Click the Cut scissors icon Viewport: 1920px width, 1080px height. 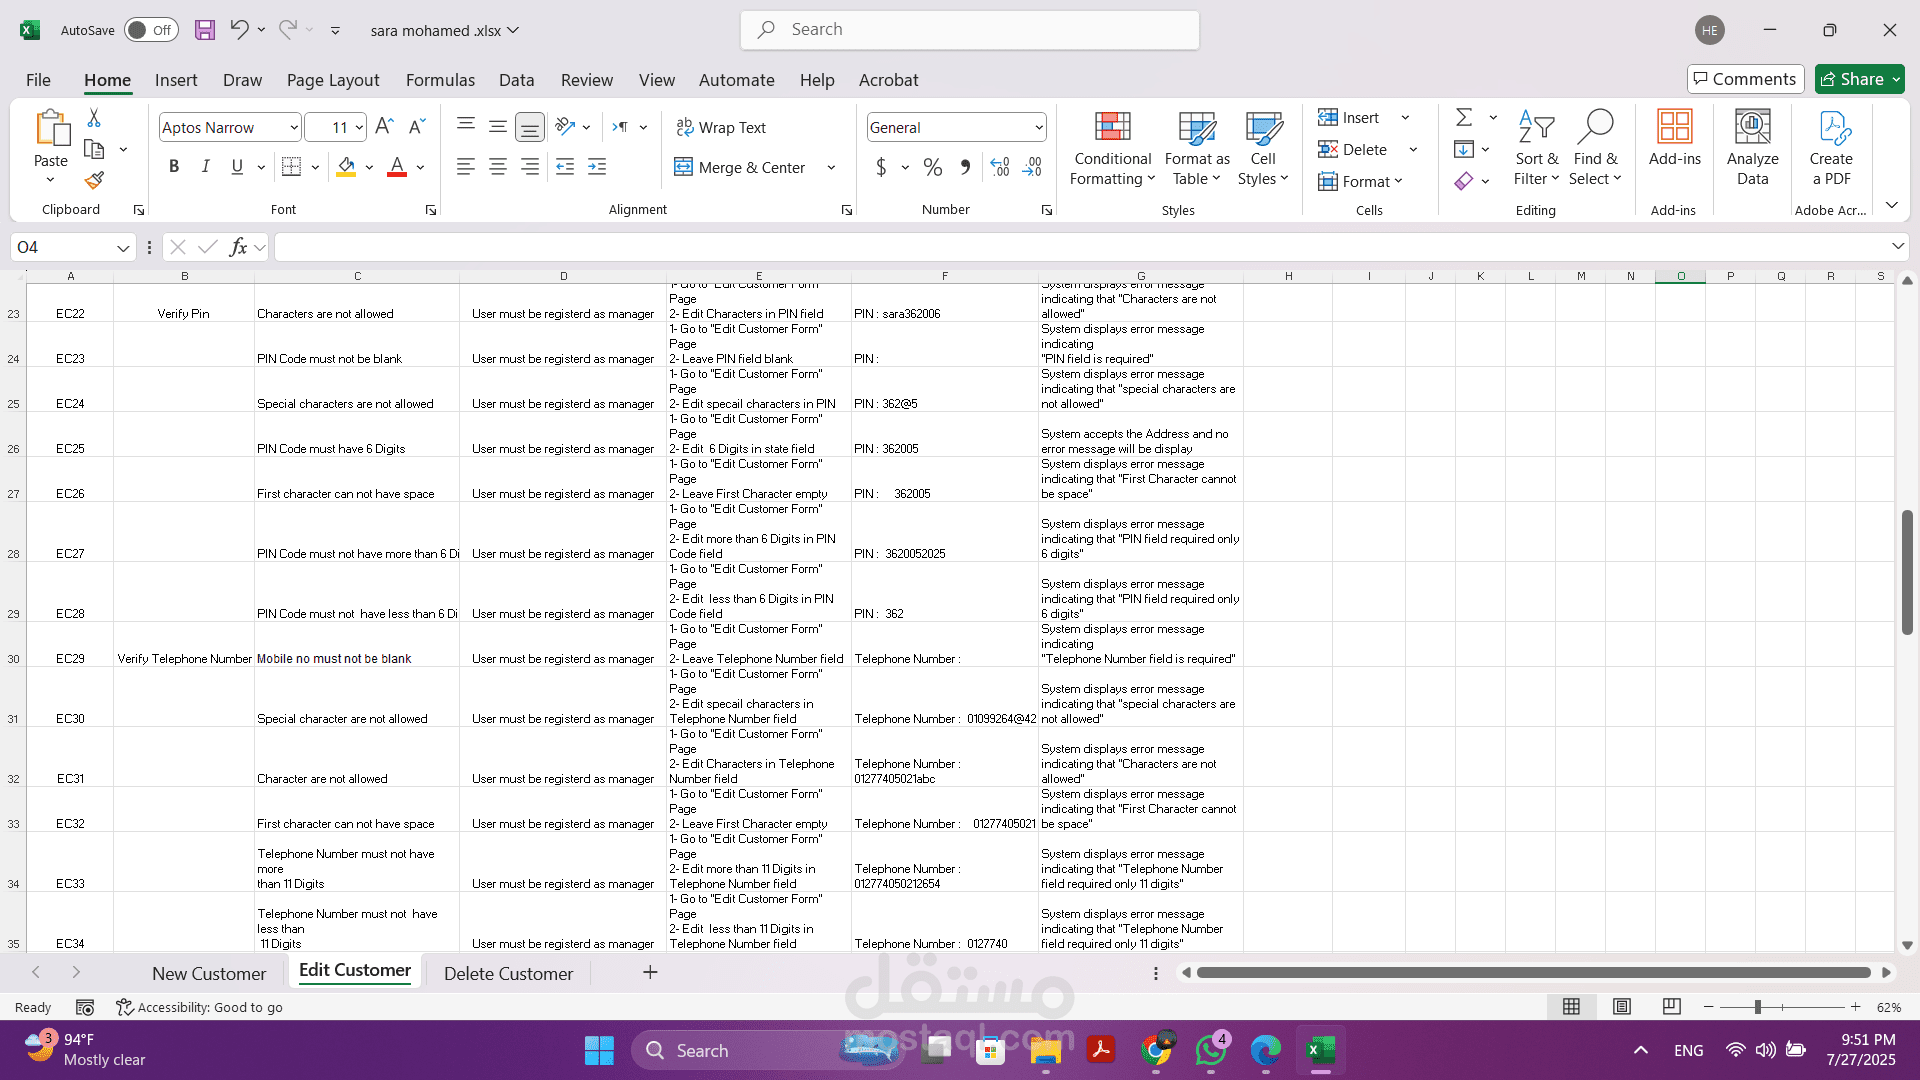coord(94,118)
